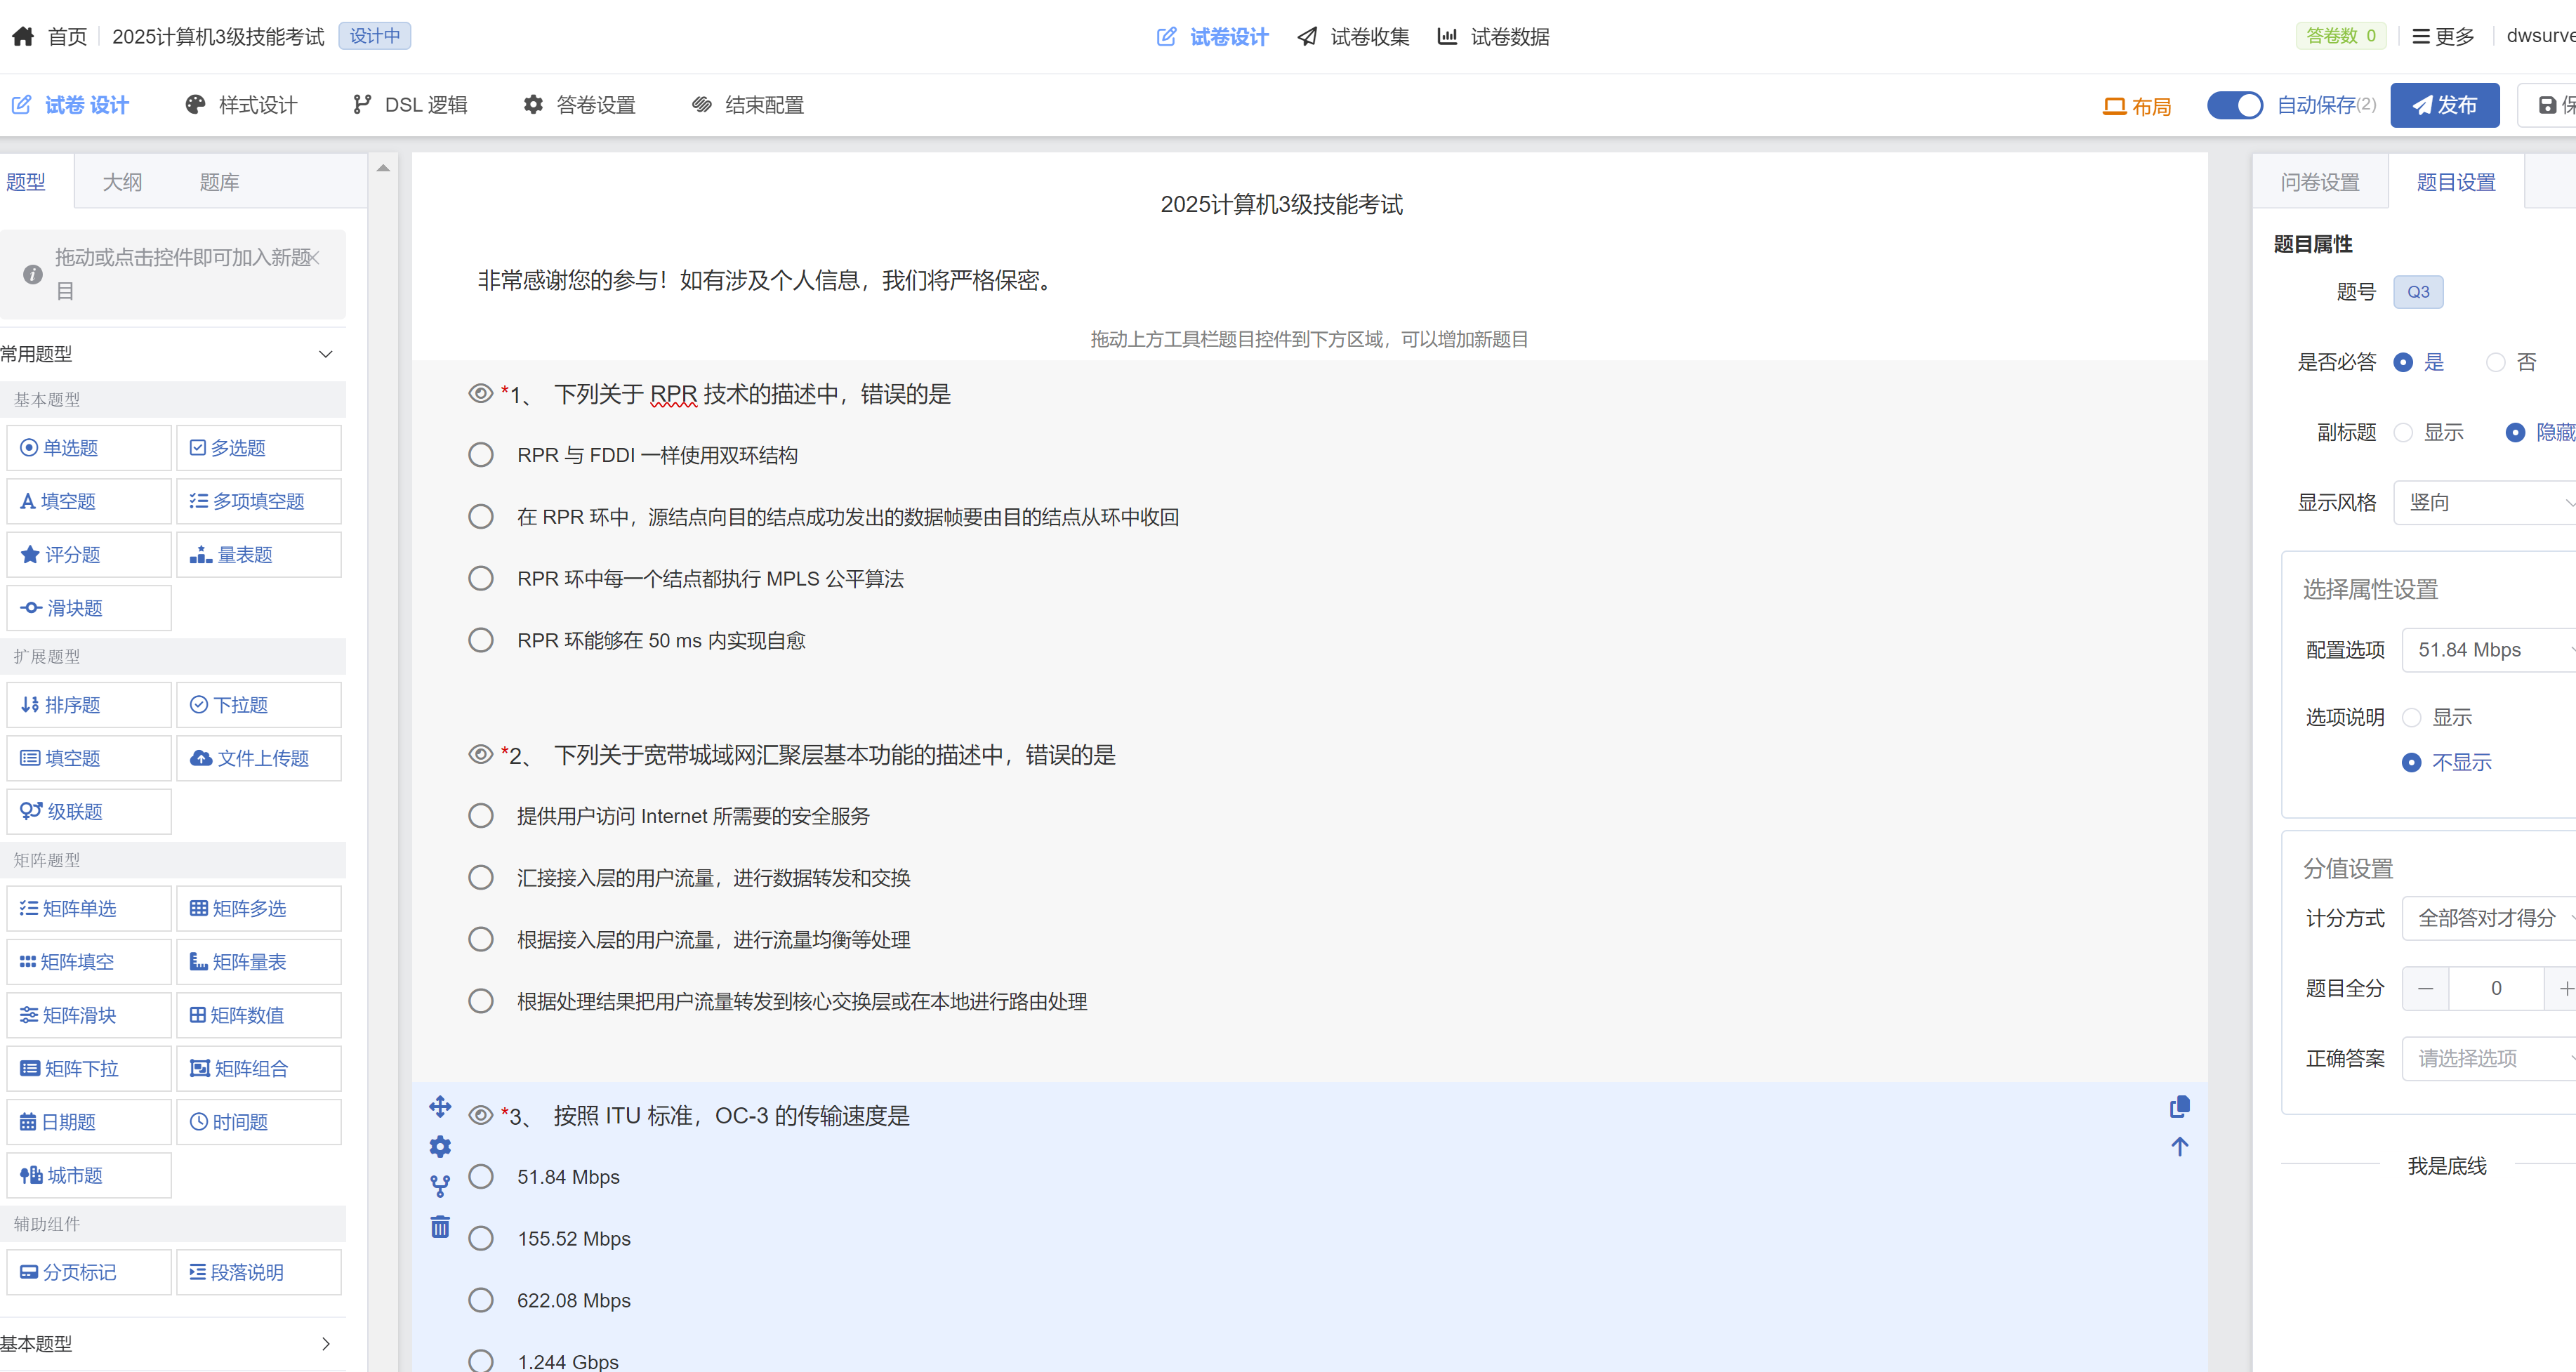Set 副标题 to 显示
The height and width of the screenshot is (1372, 2576).
pyautogui.click(x=2403, y=432)
